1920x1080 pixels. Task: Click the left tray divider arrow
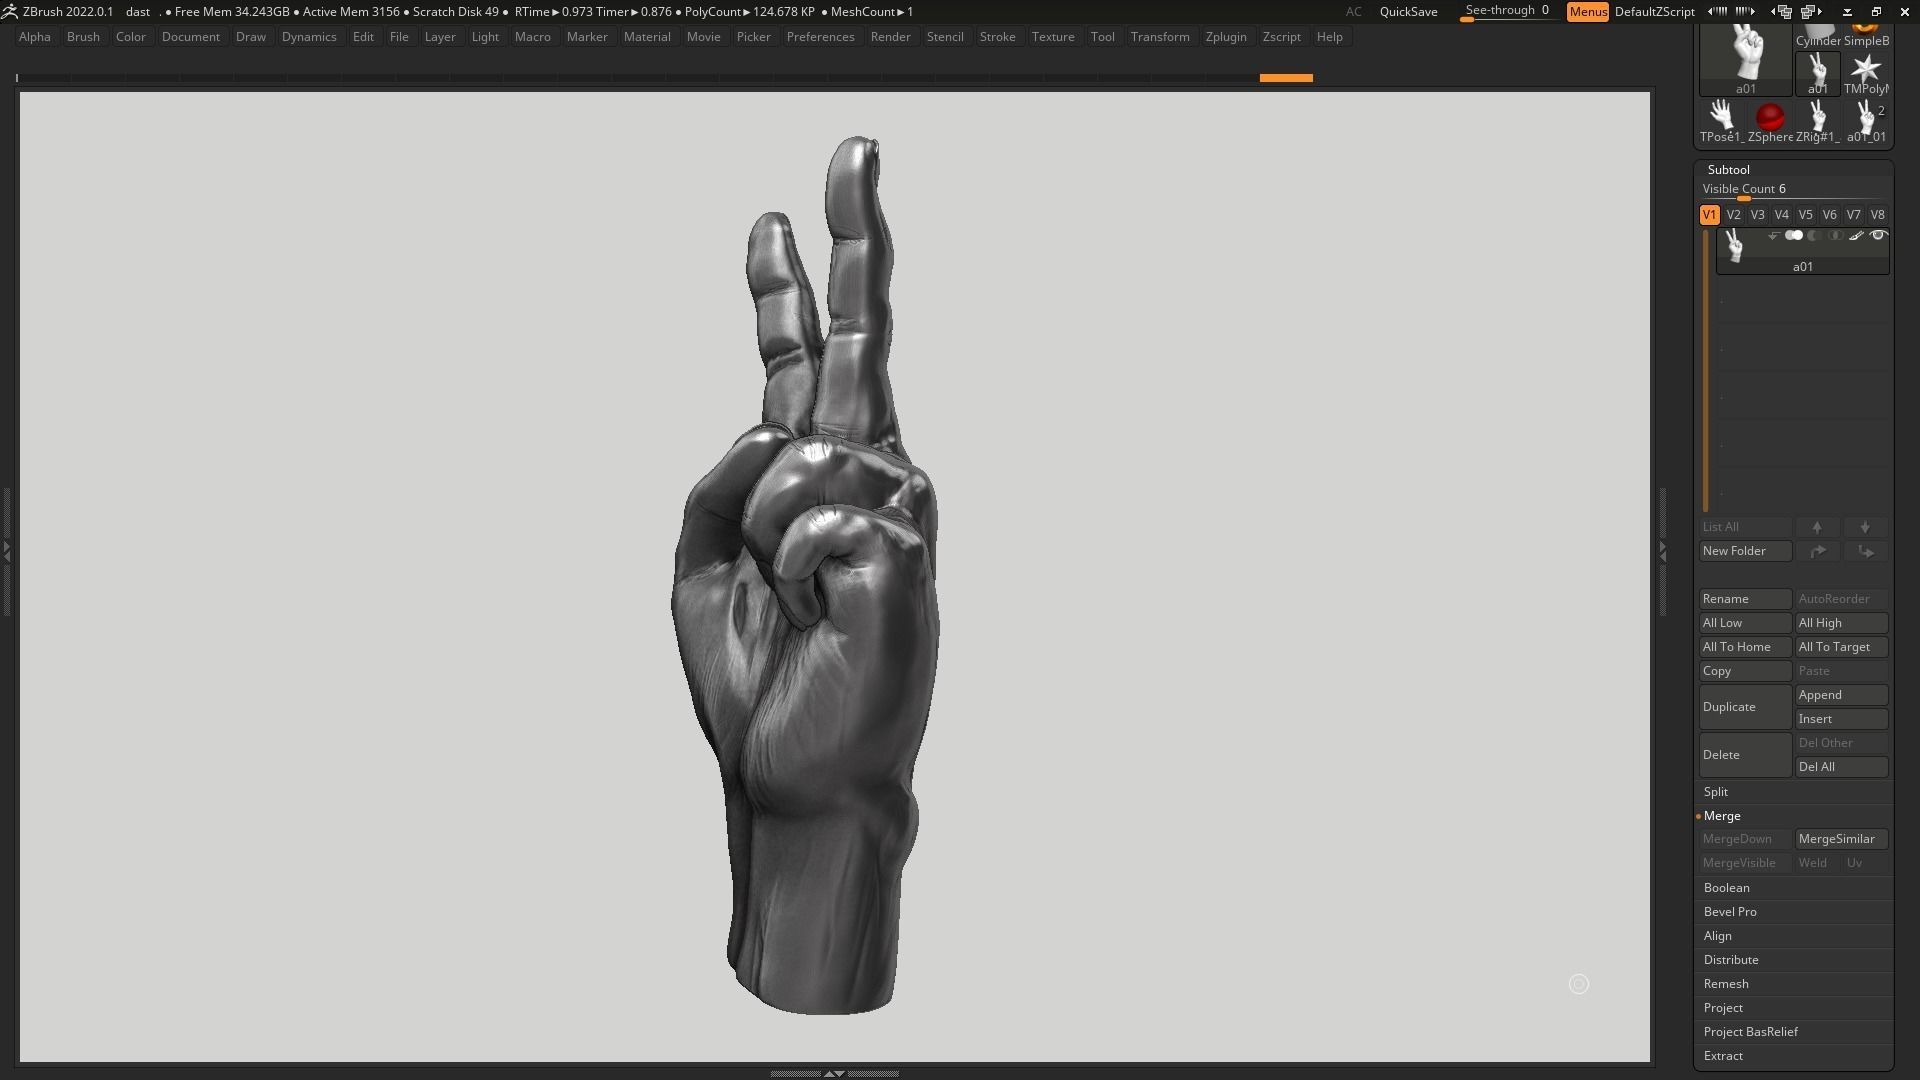(6, 550)
